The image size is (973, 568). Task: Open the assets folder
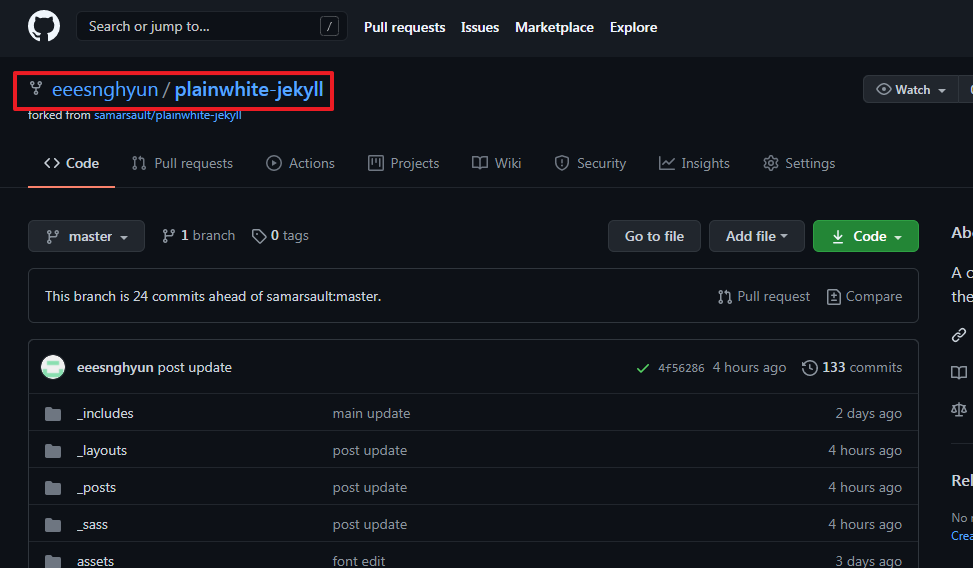[96, 561]
